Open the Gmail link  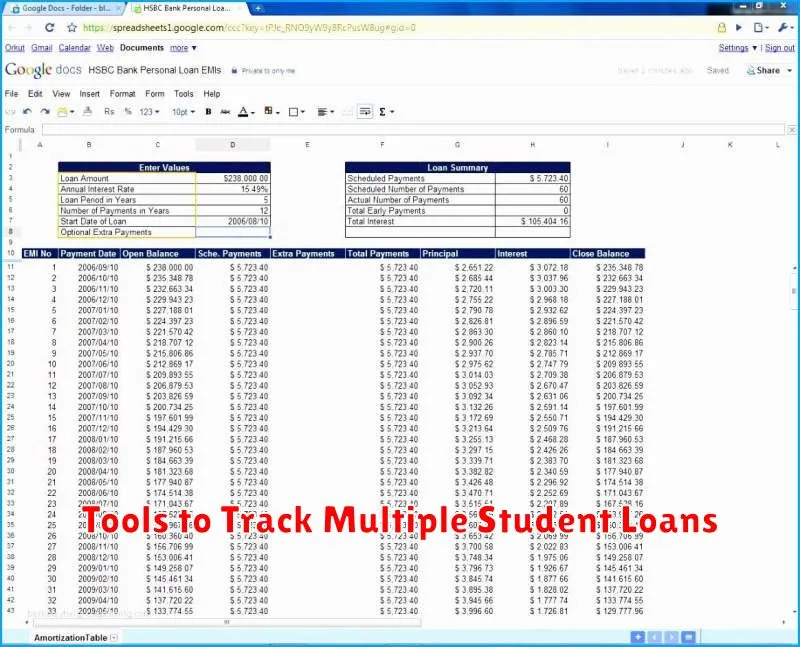point(41,48)
